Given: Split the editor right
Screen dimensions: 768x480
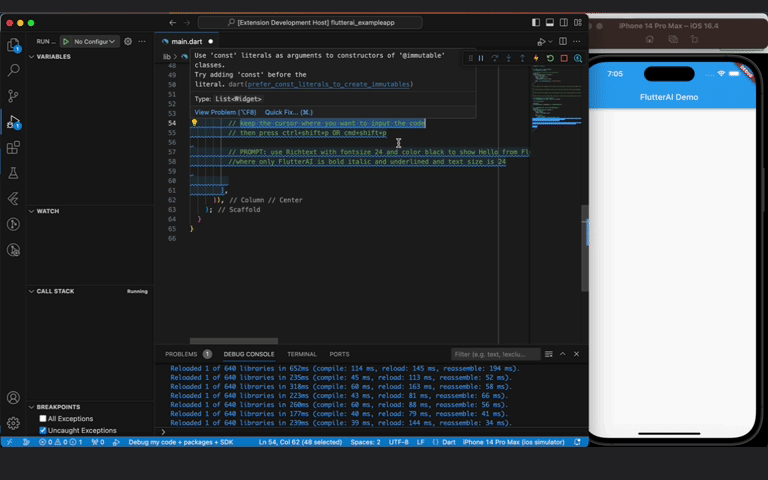Looking at the screenshot, I should (x=563, y=42).
